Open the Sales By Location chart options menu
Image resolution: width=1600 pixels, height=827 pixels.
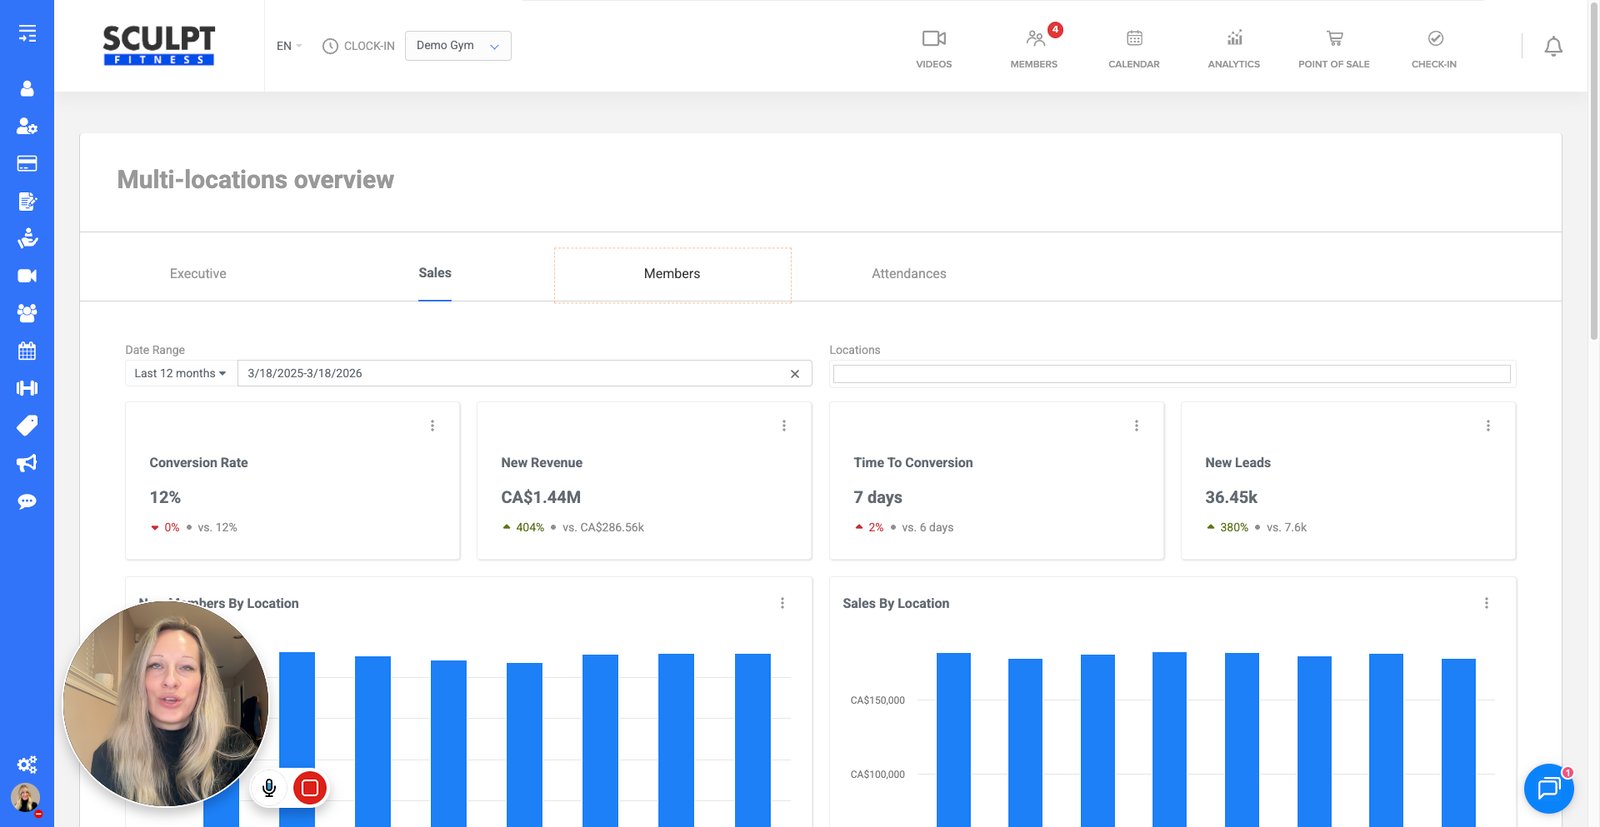tap(1486, 603)
